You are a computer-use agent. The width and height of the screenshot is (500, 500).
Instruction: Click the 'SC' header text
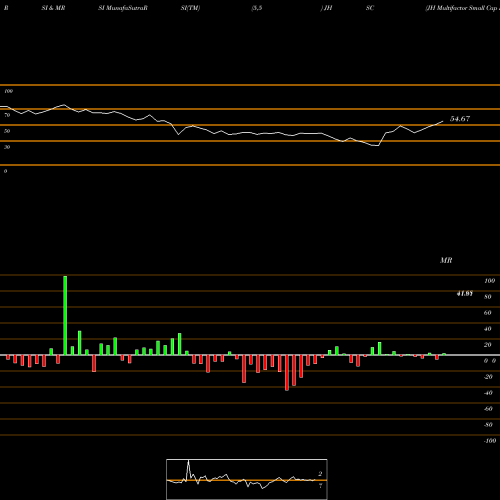tap(370, 8)
